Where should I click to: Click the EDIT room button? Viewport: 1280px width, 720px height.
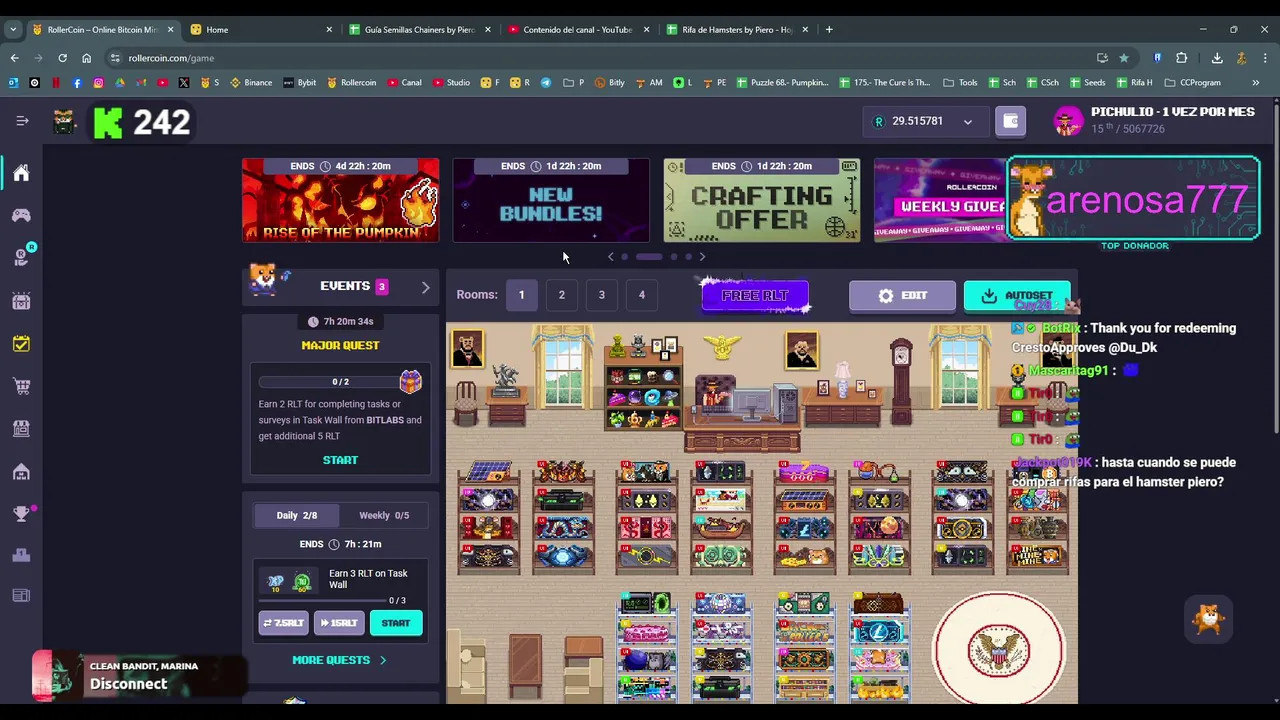point(902,296)
